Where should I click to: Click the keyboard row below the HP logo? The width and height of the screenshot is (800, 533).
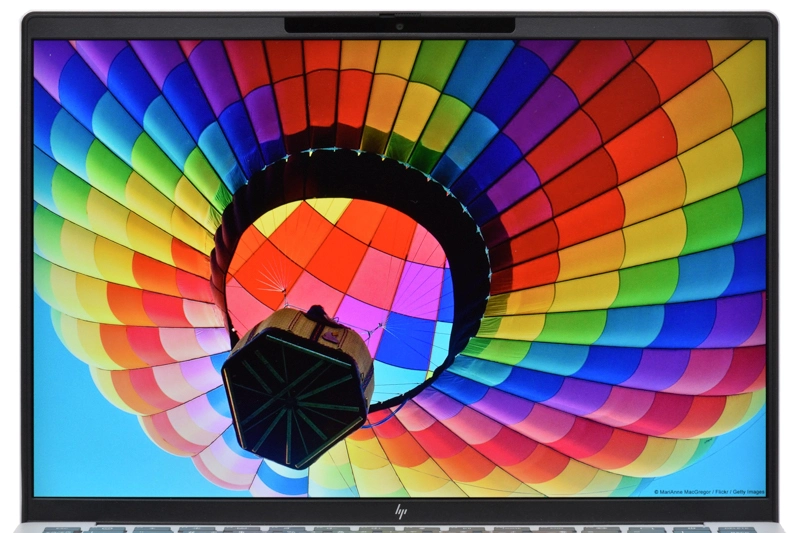click(400, 528)
